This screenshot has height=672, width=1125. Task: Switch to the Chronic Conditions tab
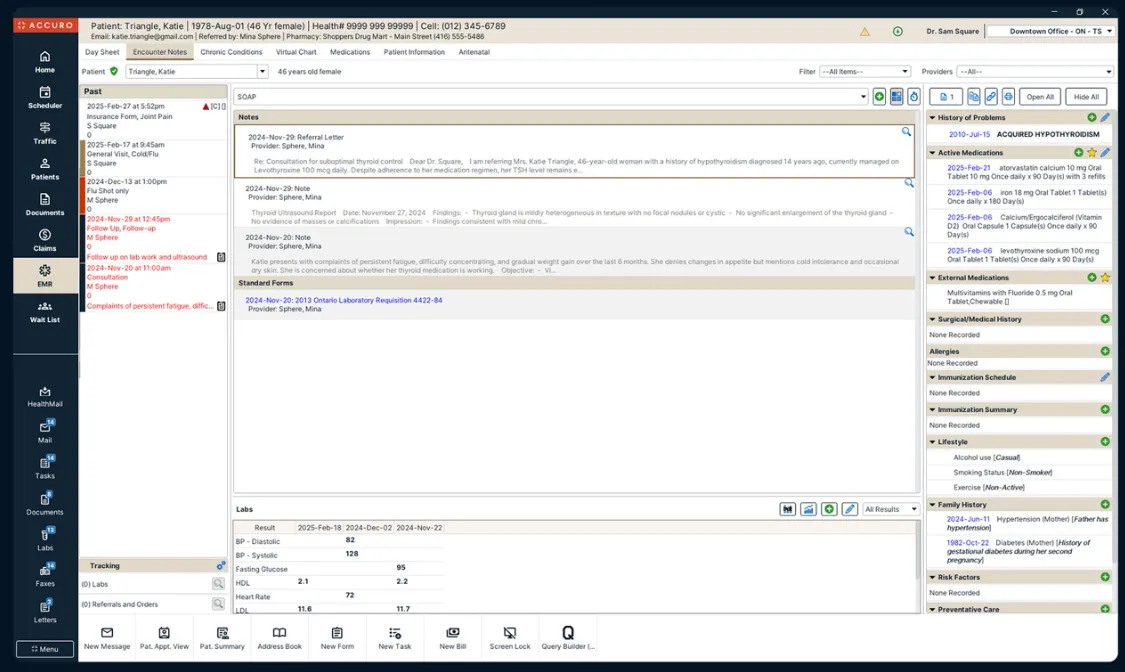click(231, 51)
